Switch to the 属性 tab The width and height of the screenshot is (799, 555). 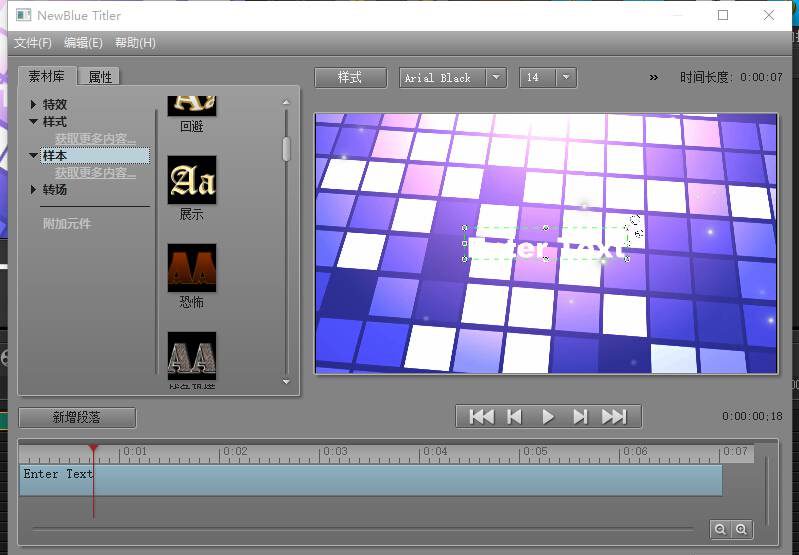click(100, 77)
